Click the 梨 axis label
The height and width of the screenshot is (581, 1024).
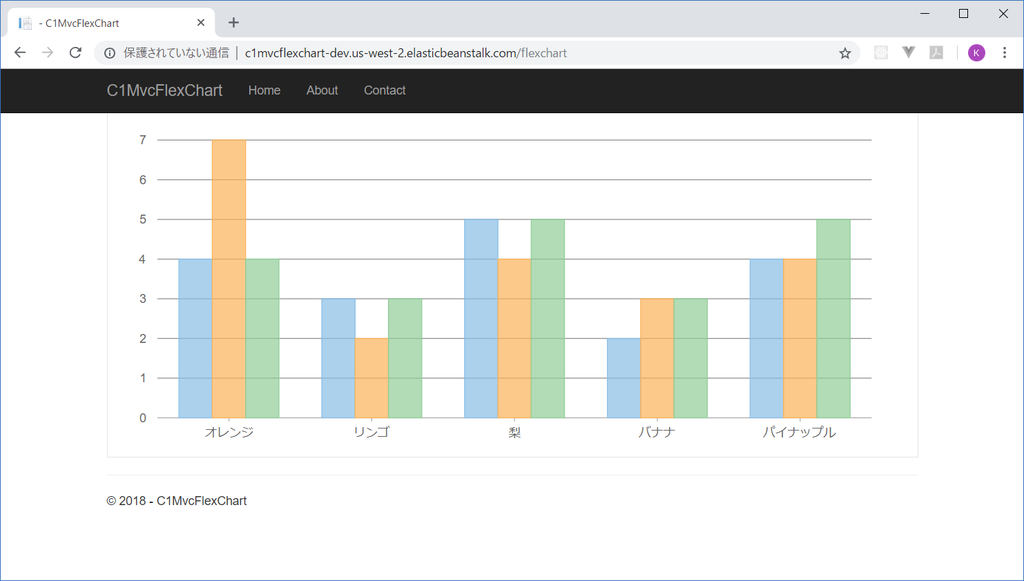pyautogui.click(x=515, y=432)
